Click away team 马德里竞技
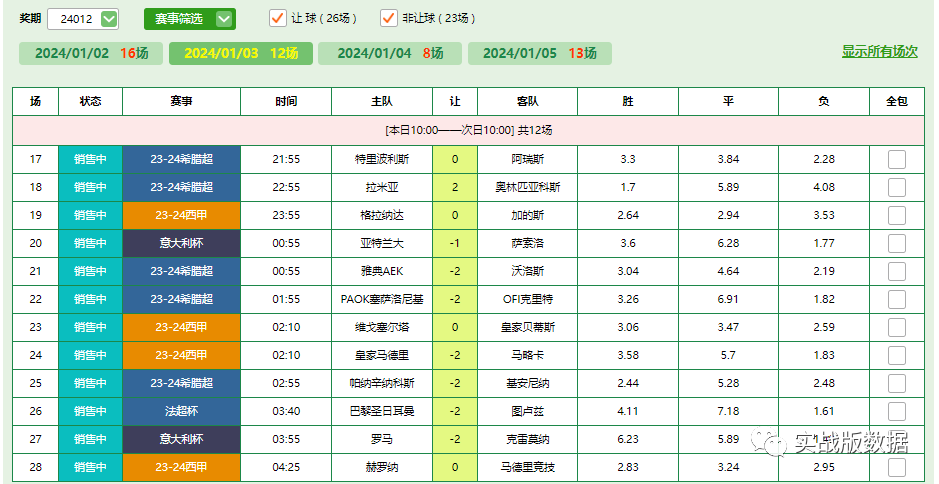Image resolution: width=939 pixels, height=484 pixels. 528,467
